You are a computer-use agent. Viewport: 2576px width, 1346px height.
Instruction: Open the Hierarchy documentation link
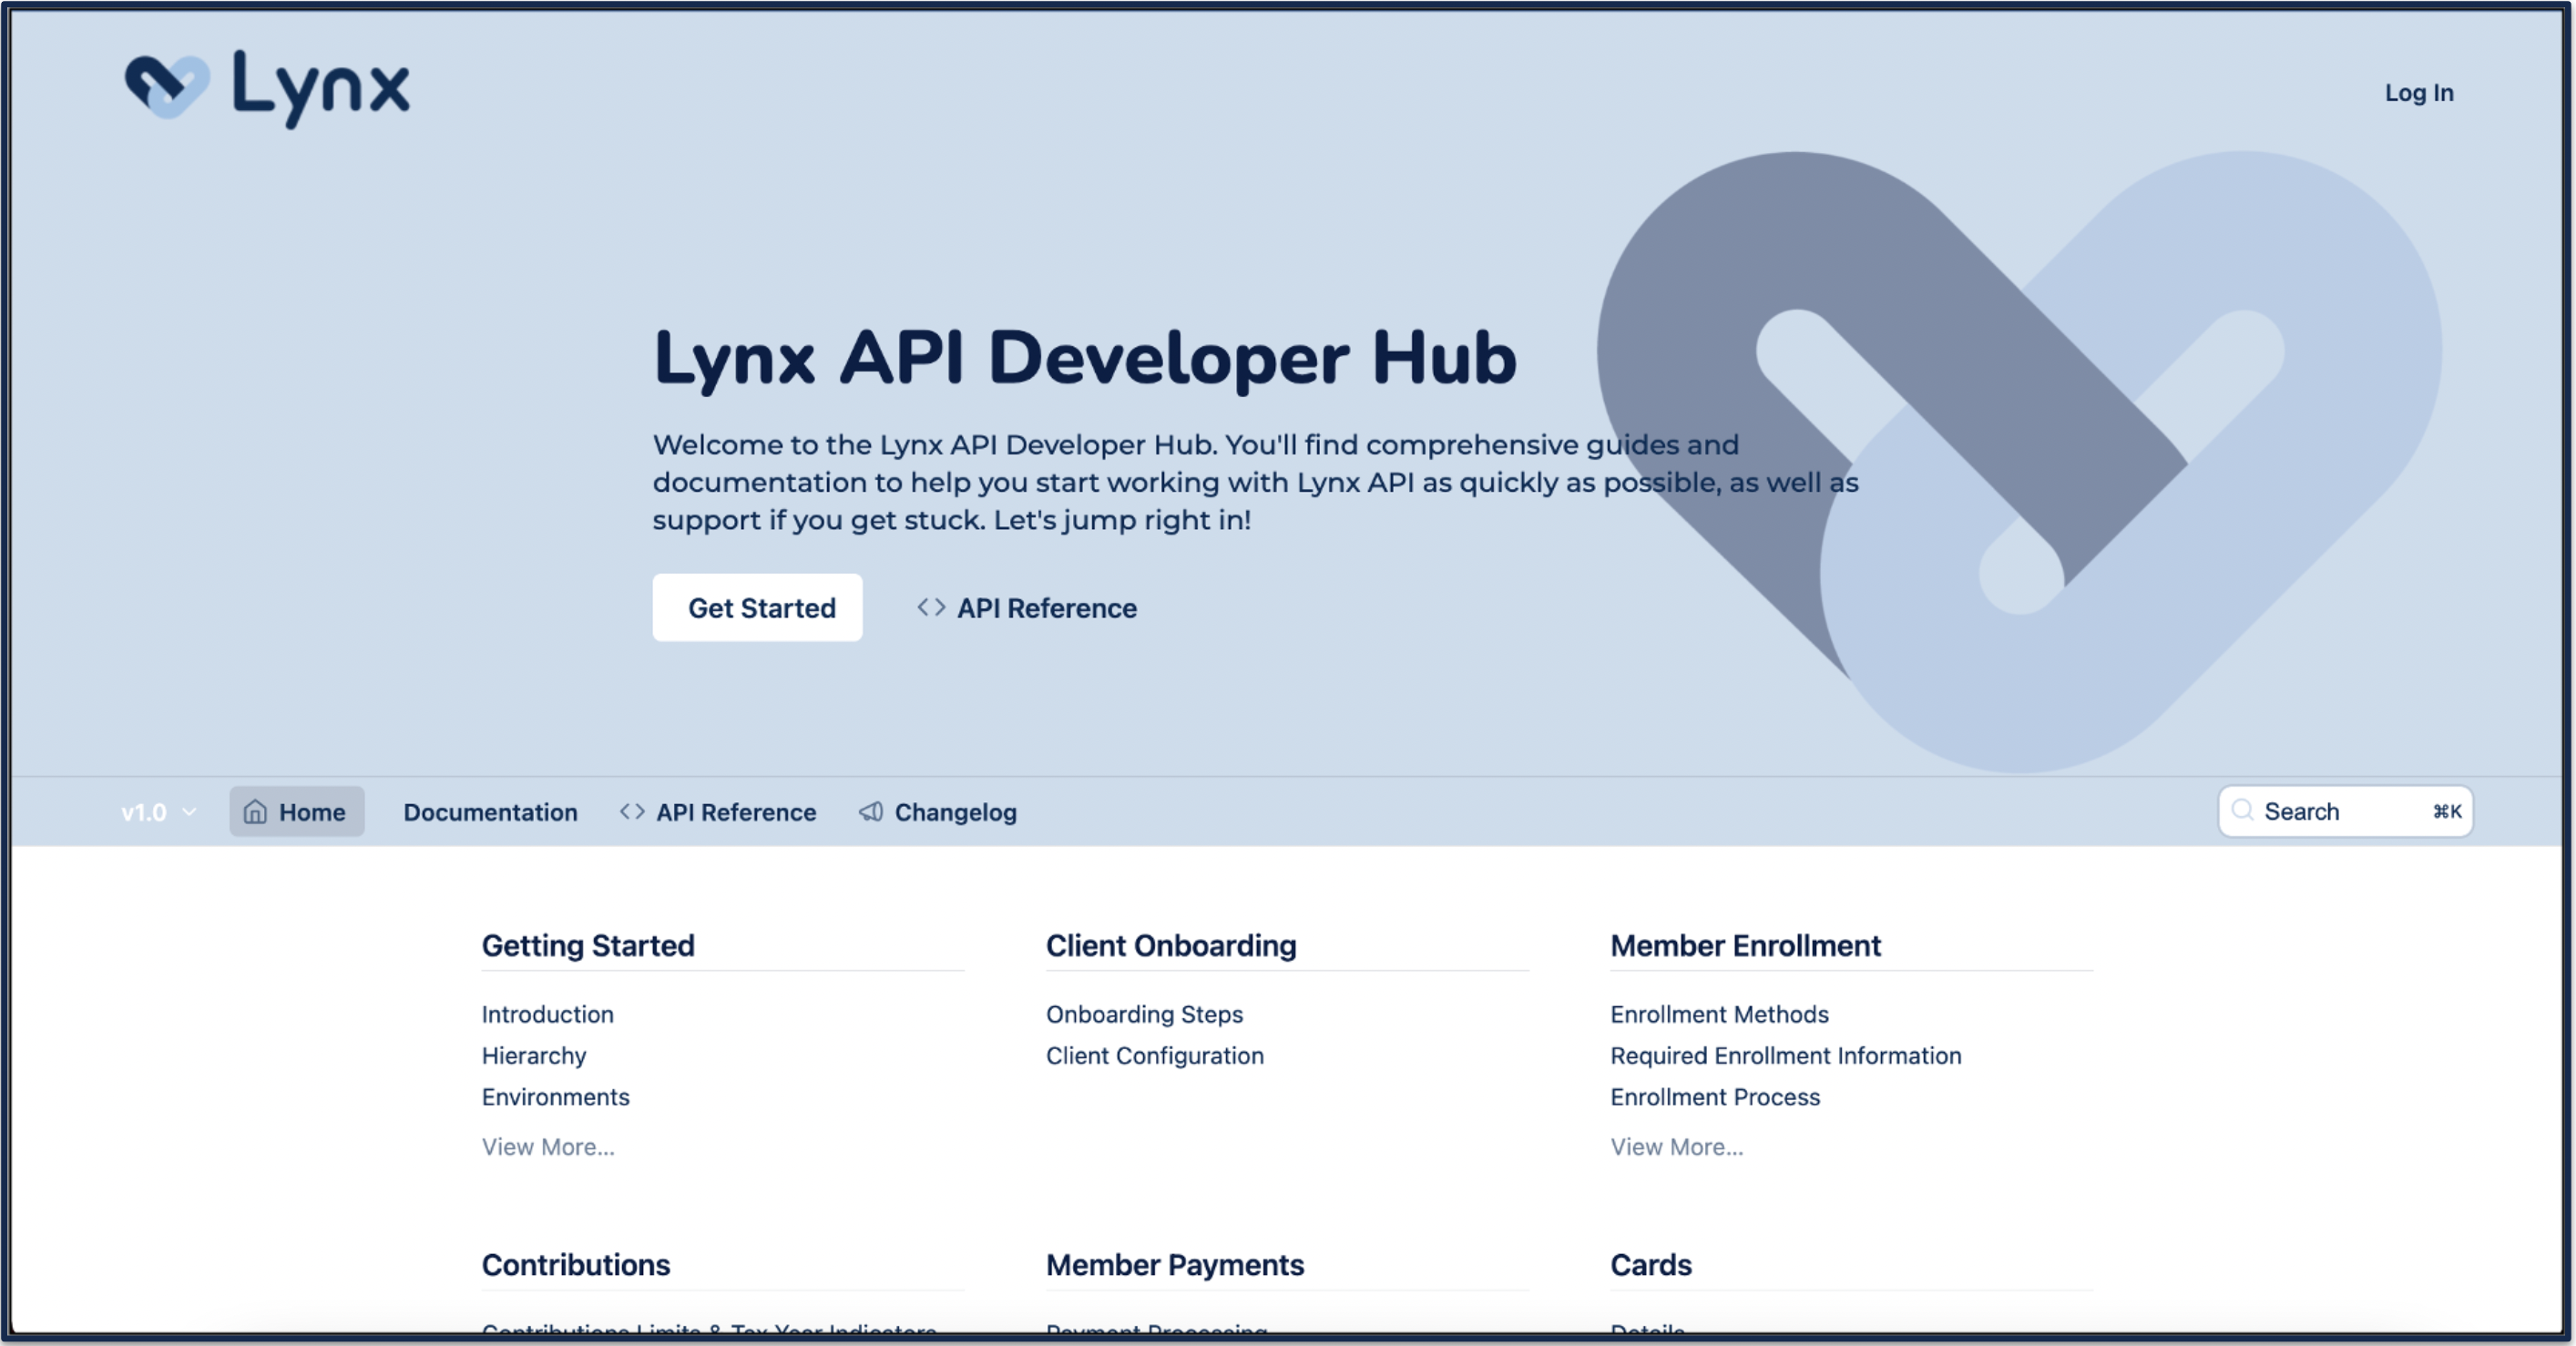[534, 1055]
